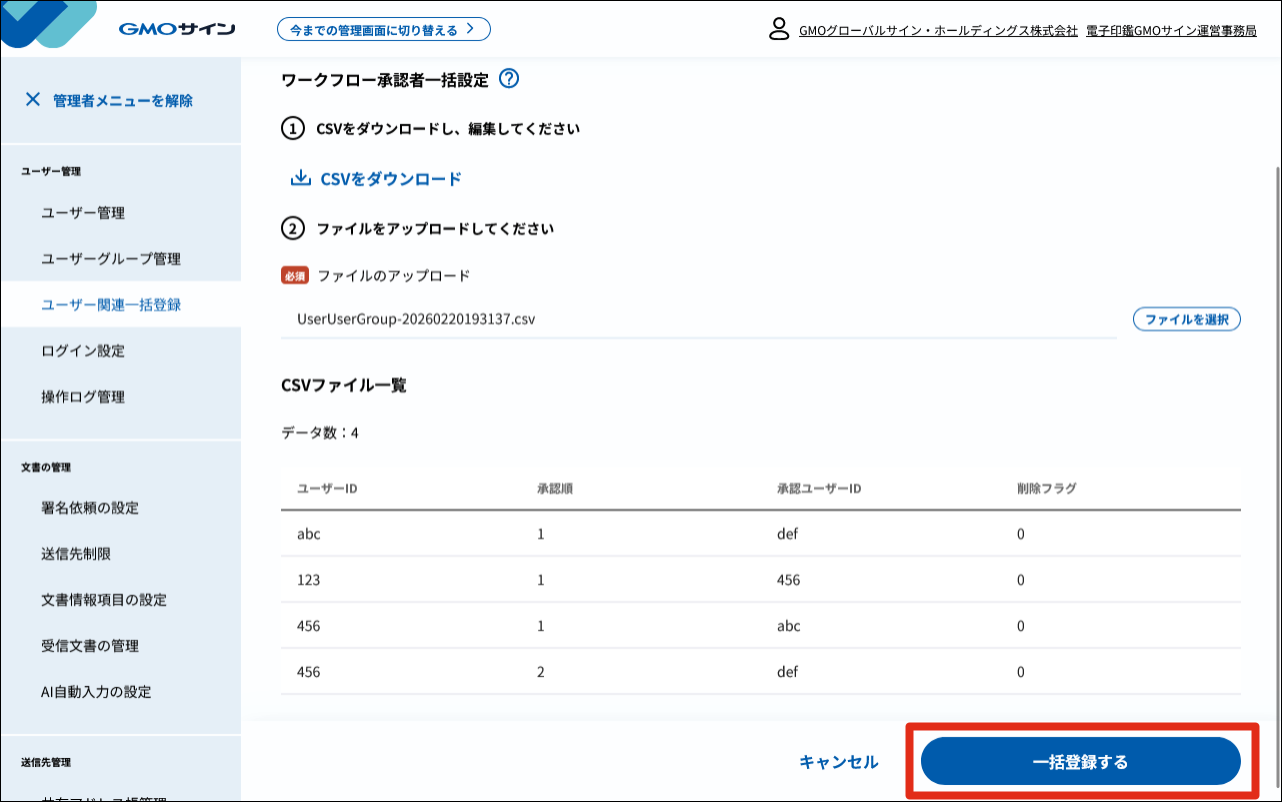This screenshot has width=1282, height=802.
Task: Open AI自動入力の設定 in the sidebar
Action: (x=96, y=692)
